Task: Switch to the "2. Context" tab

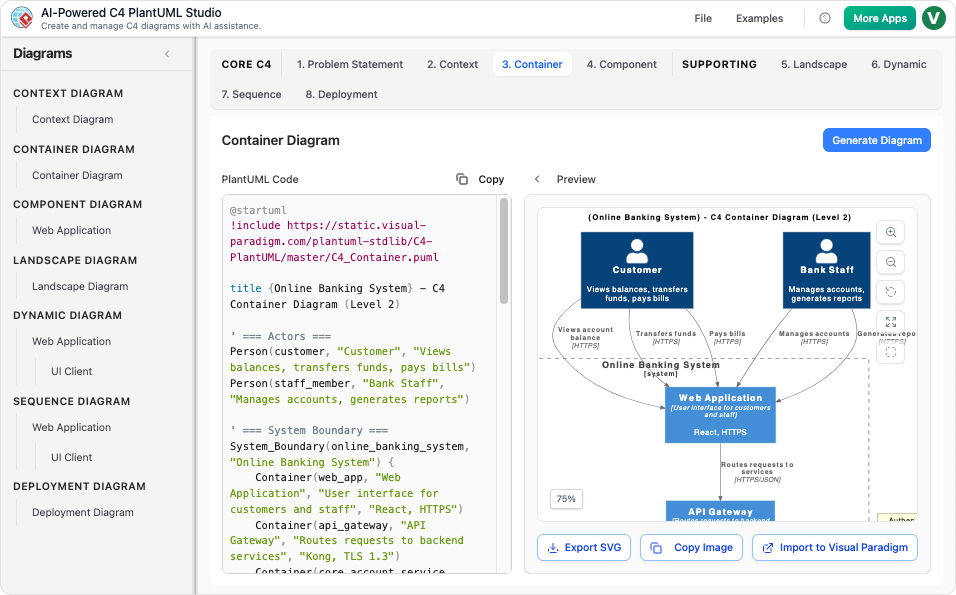Action: (x=452, y=64)
